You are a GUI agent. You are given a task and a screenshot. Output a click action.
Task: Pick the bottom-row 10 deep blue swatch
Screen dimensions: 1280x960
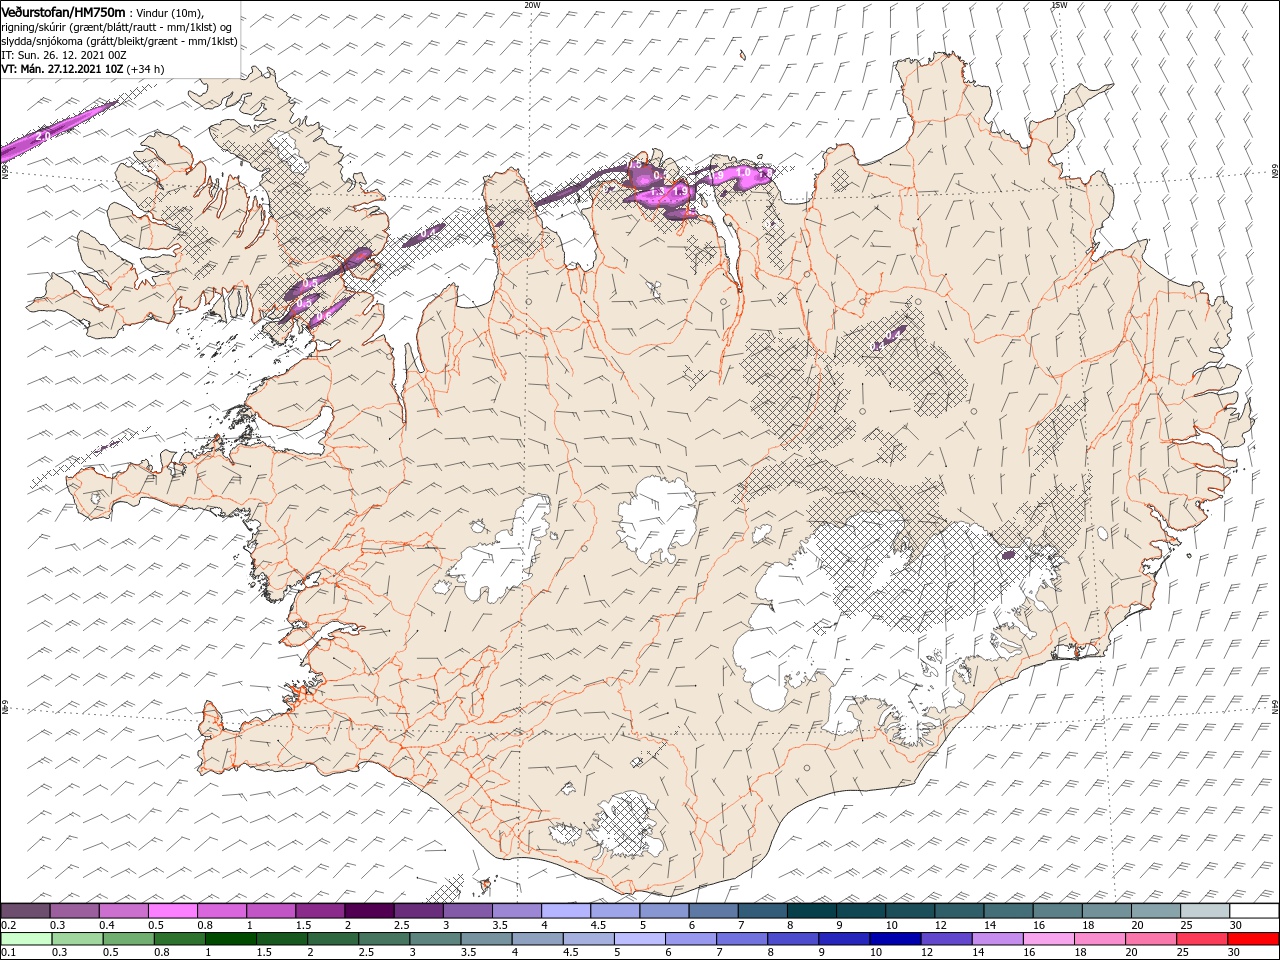click(893, 939)
